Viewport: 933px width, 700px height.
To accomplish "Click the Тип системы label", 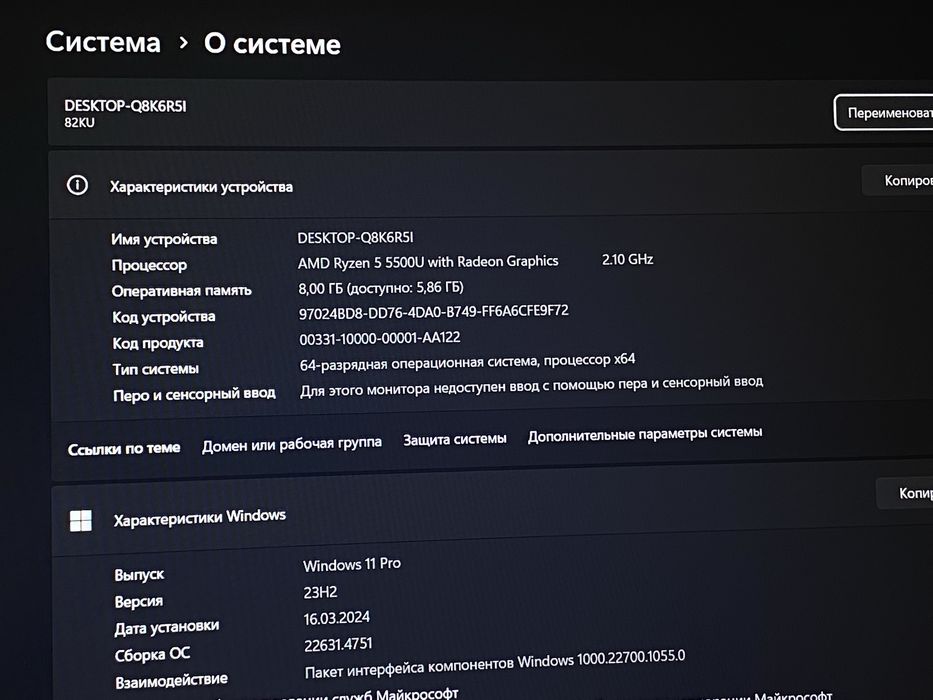I will pyautogui.click(x=156, y=369).
